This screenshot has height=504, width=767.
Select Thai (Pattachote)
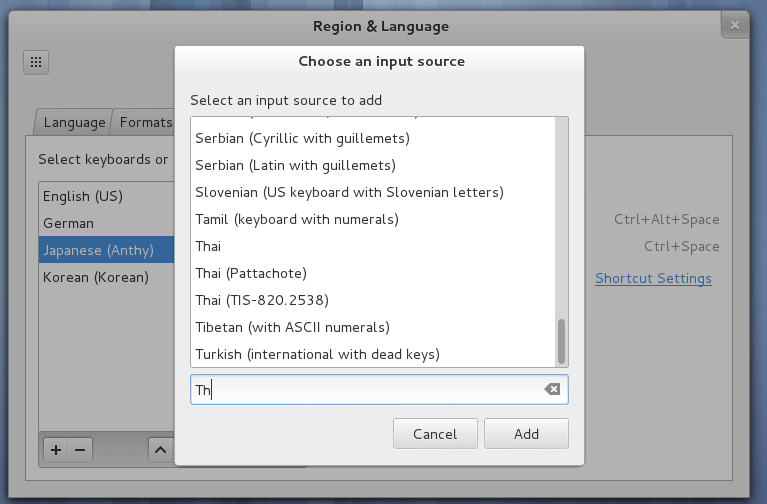(373, 273)
